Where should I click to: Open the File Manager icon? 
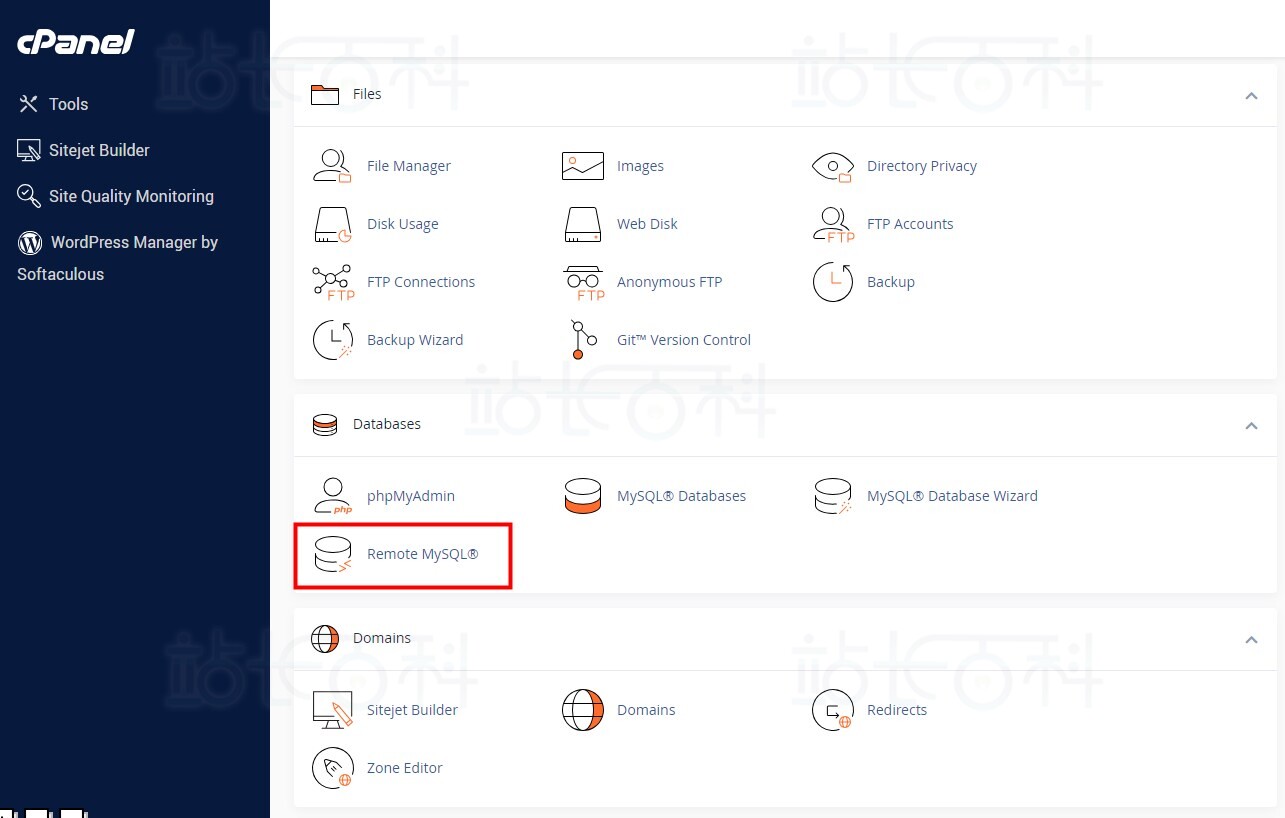point(332,166)
